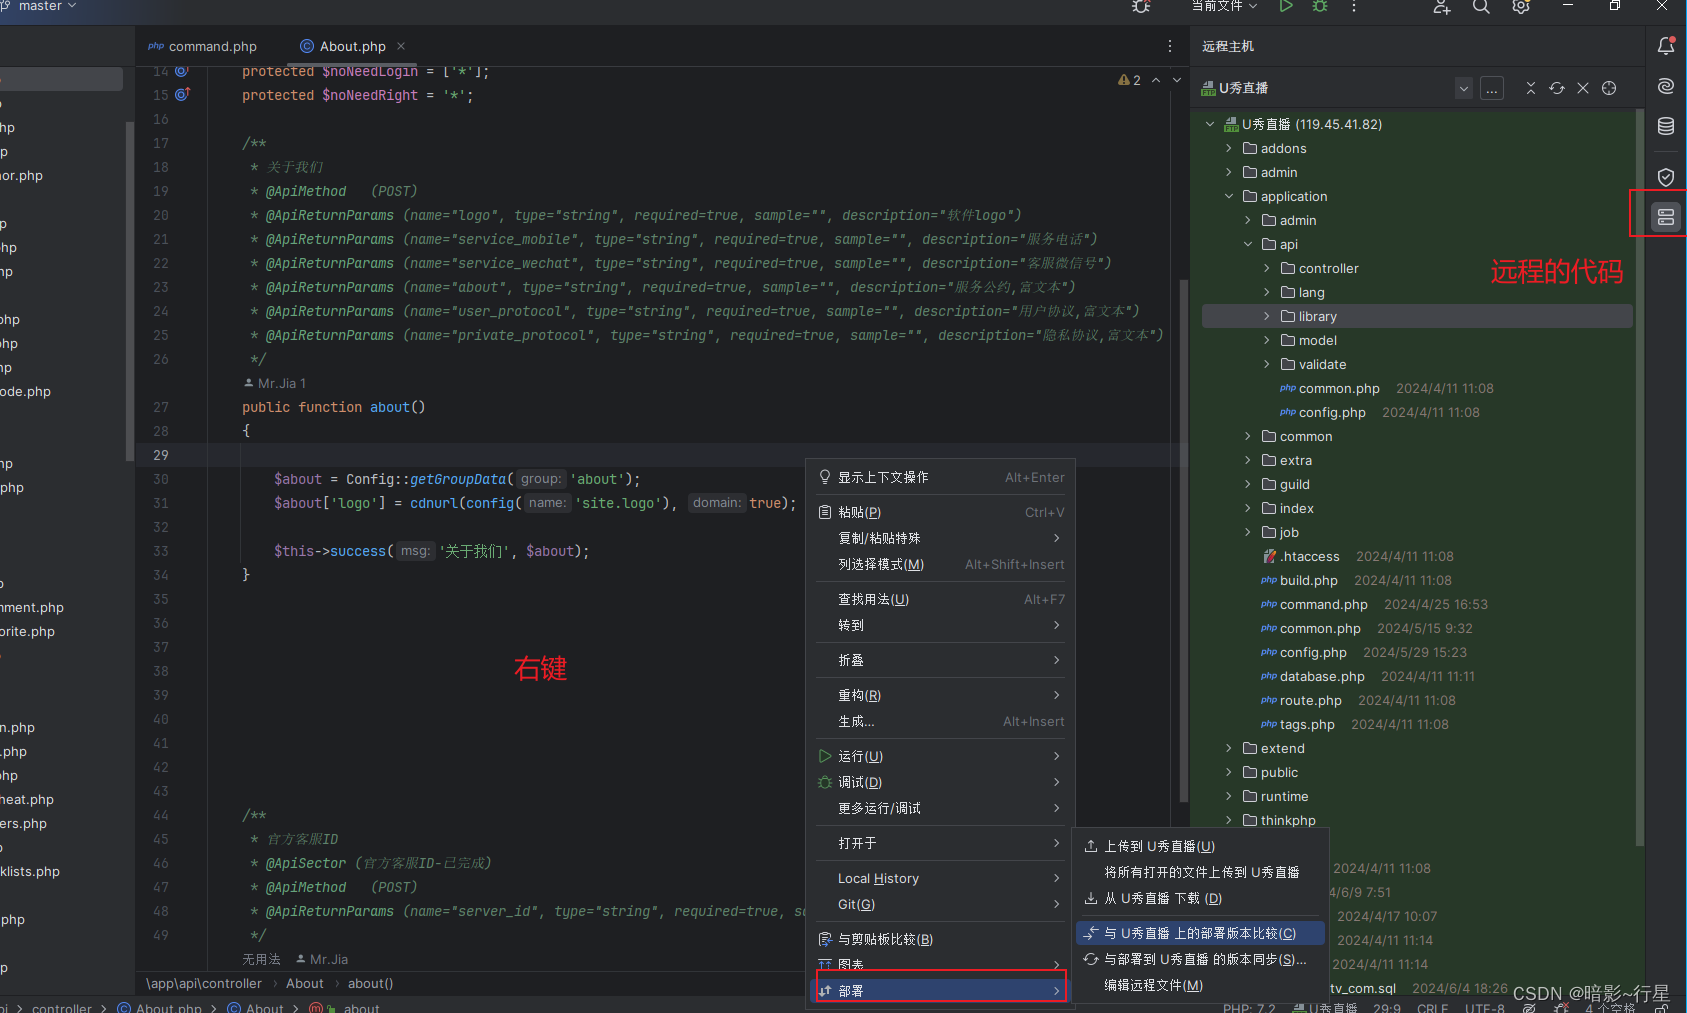Click the Search Everywhere magnifier

click(1481, 6)
